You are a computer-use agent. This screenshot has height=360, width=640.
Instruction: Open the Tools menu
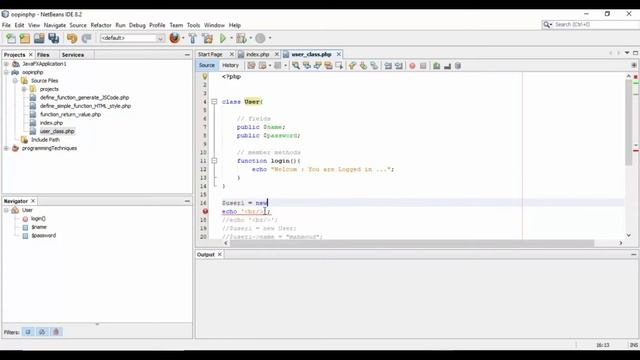click(193, 25)
